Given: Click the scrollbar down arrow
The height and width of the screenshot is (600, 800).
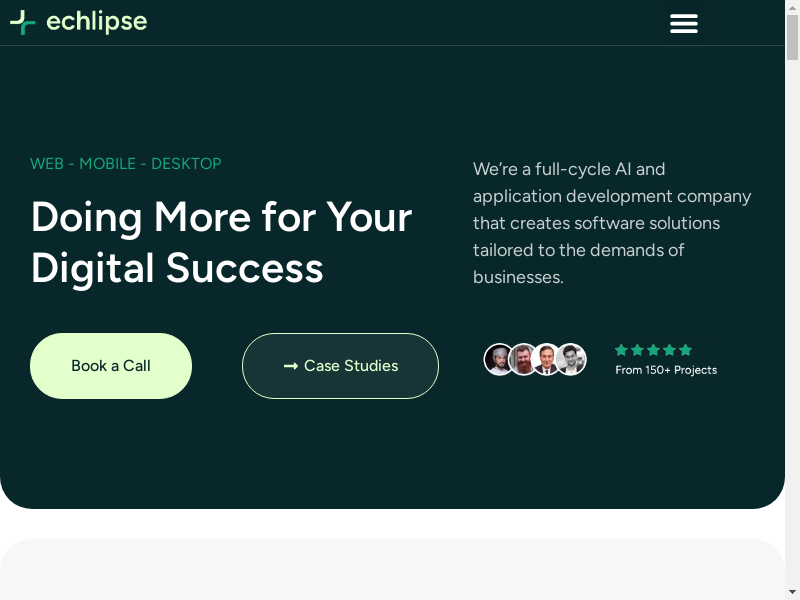Looking at the screenshot, I should 792,592.
